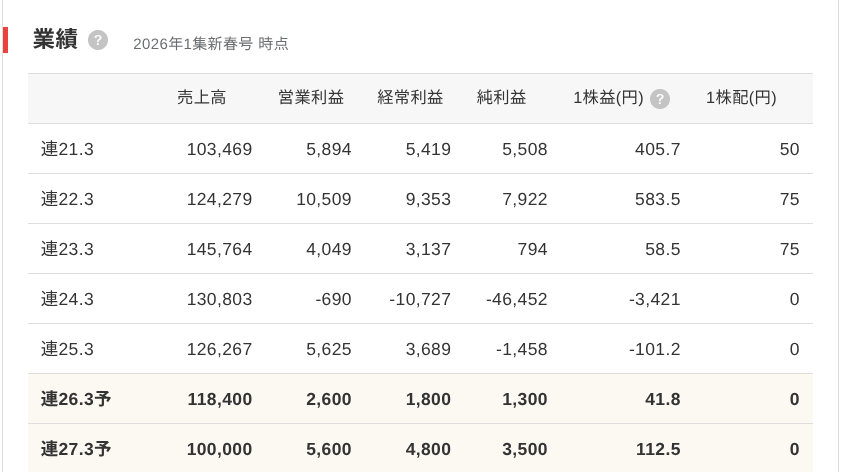Select the 純利益 column header
This screenshot has width=842, height=472.
501,98
